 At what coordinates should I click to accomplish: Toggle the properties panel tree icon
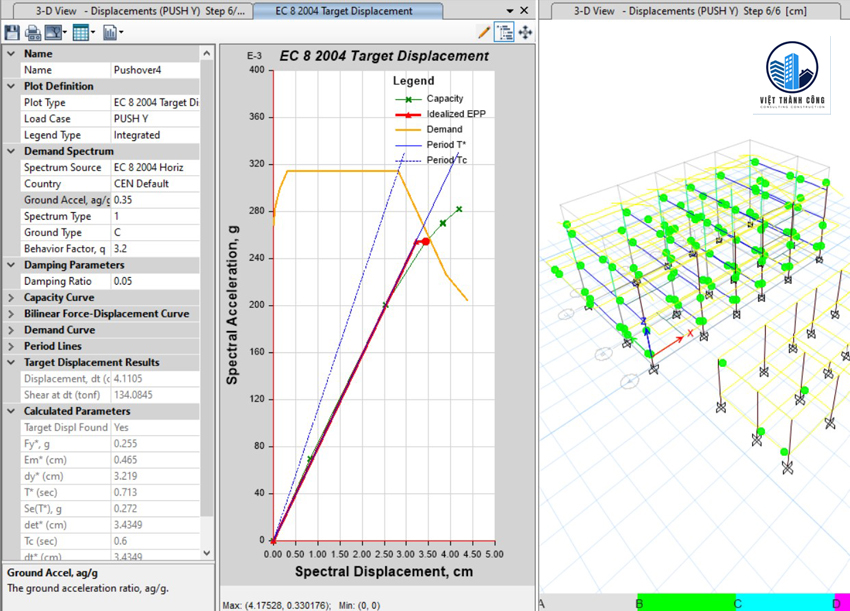coord(504,33)
